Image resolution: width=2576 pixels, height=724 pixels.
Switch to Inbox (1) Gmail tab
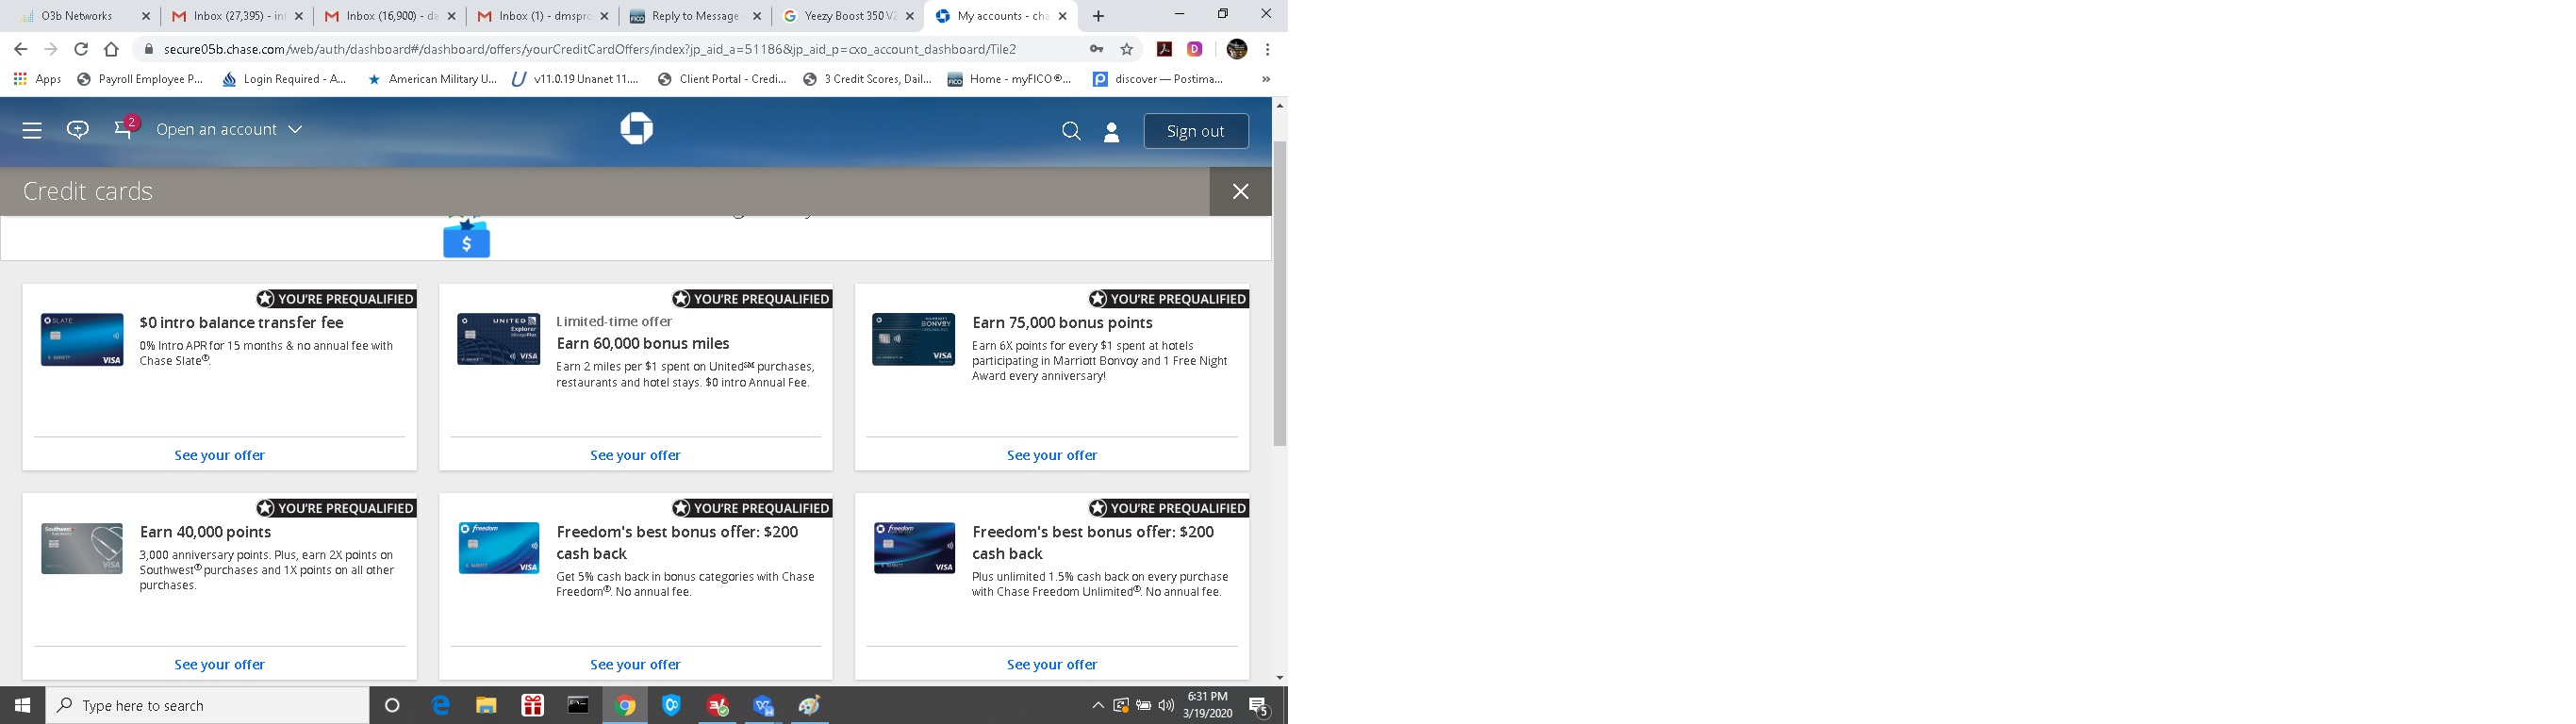[x=542, y=16]
